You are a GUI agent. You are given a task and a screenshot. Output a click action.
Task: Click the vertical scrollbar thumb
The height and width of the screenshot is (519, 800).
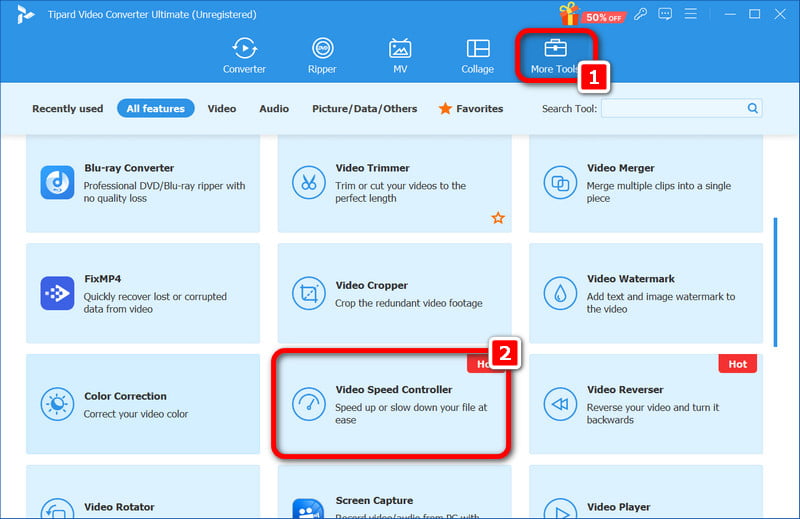pyautogui.click(x=775, y=282)
